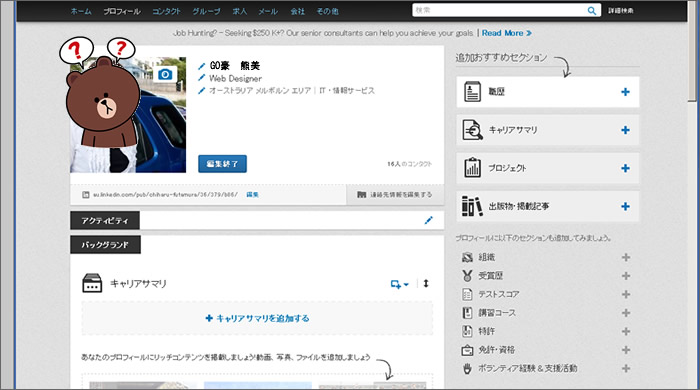Edit location and industry pencil icon
Screen dimensions: 700x390
point(201,91)
